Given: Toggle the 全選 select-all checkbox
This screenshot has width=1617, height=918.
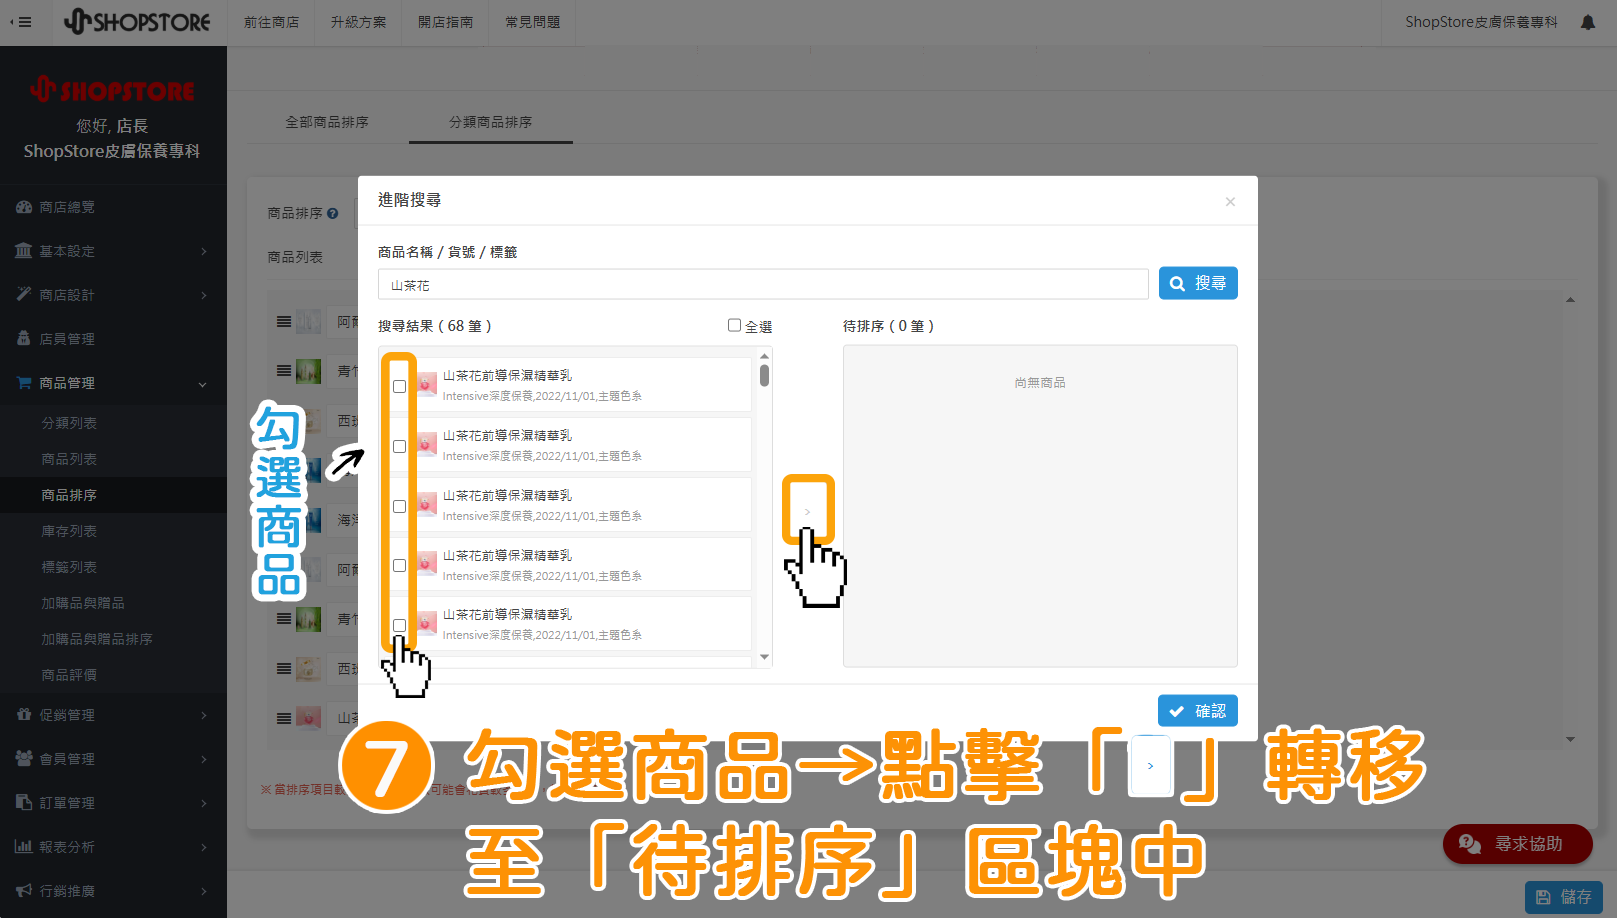Looking at the screenshot, I should pos(734,325).
